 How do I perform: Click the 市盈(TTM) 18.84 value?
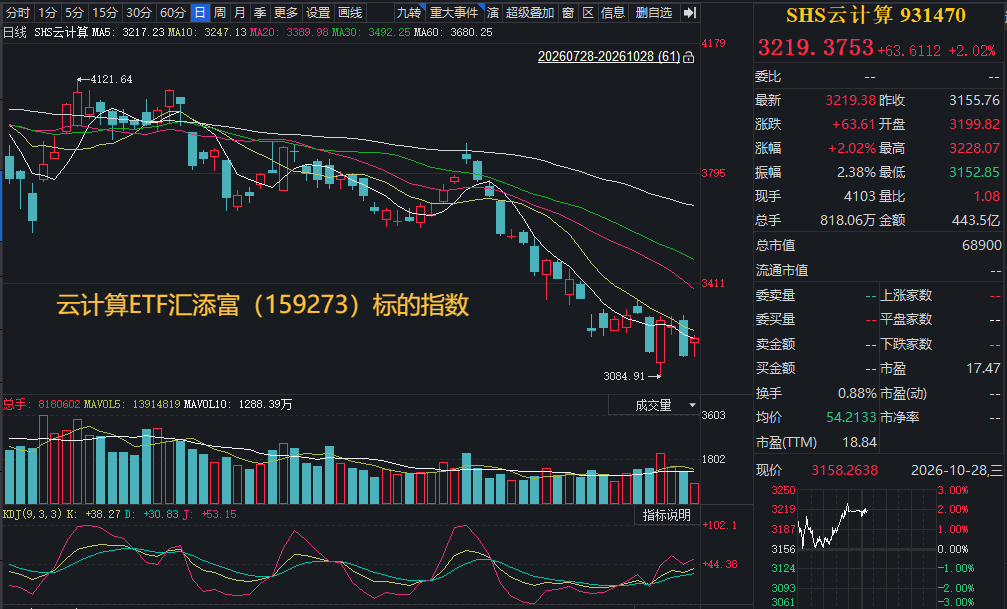coord(859,443)
